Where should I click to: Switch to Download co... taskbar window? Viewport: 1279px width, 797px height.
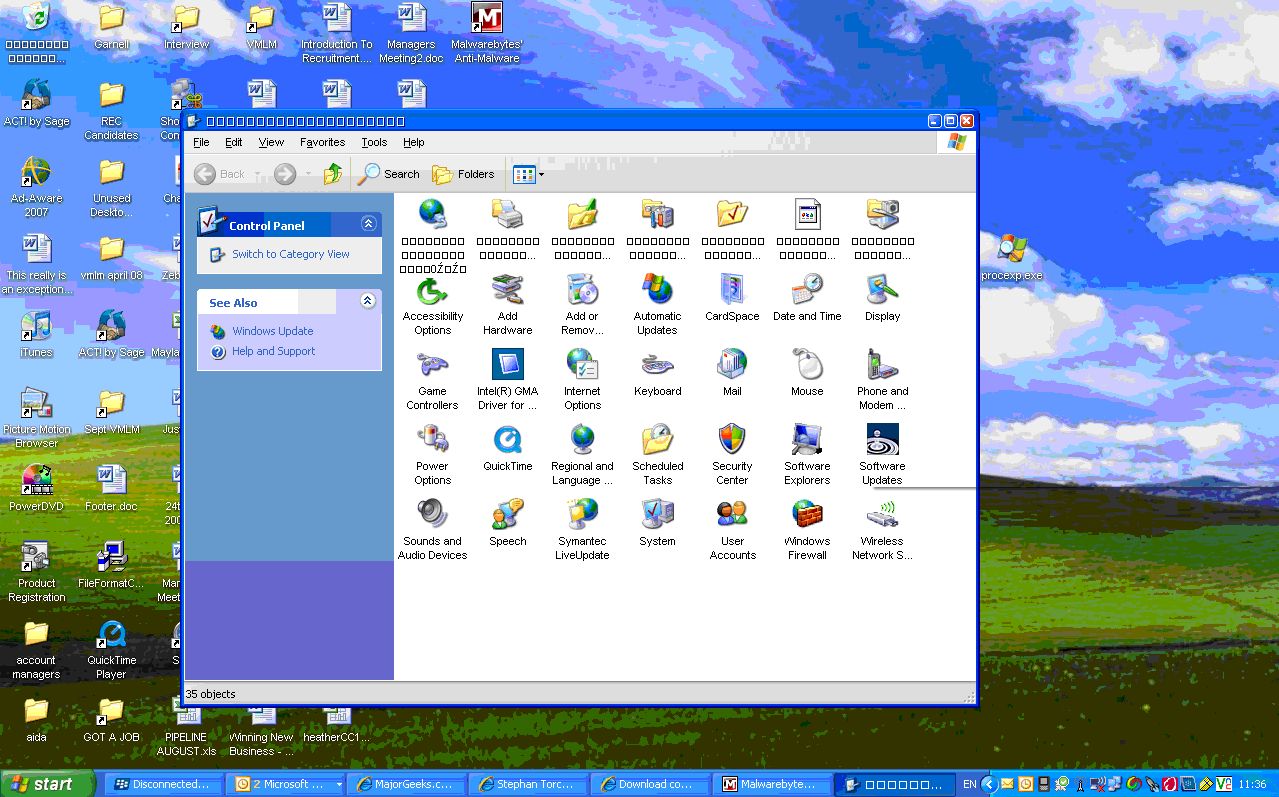pyautogui.click(x=652, y=784)
